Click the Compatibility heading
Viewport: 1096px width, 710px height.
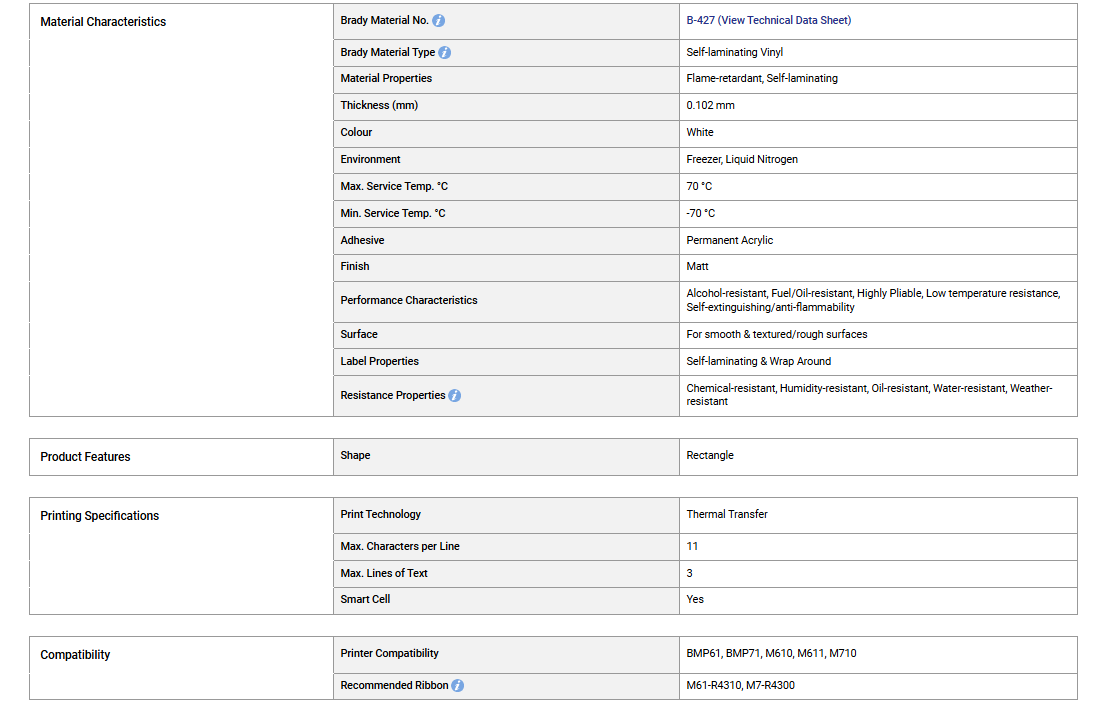(x=75, y=655)
